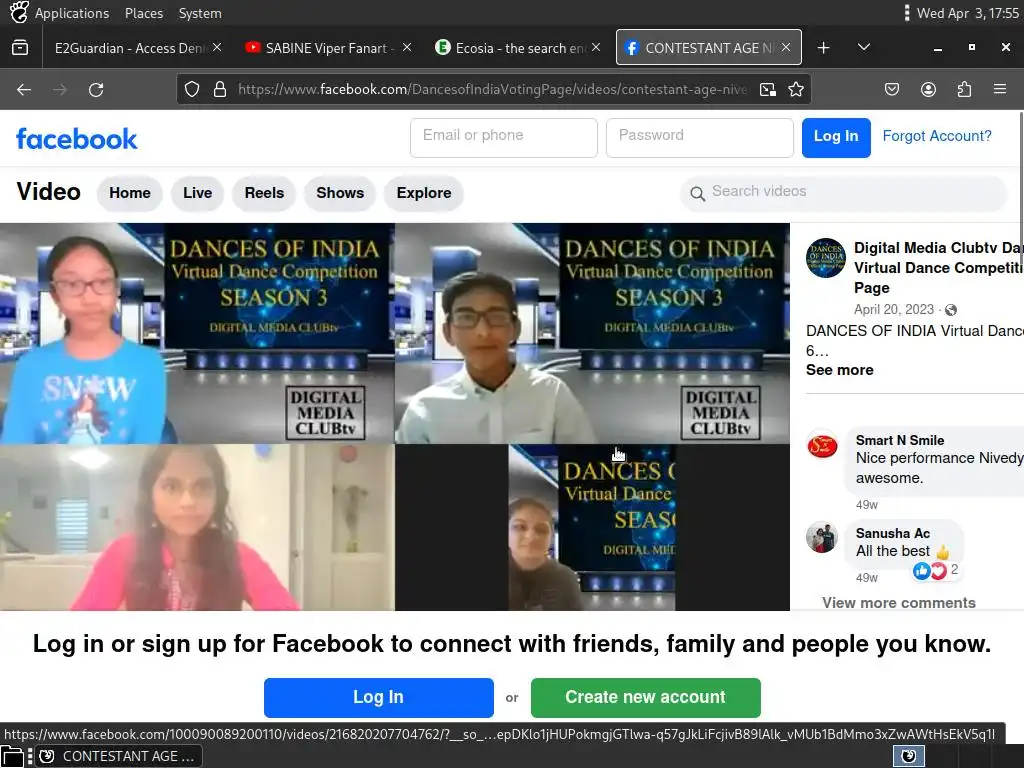Select the Explore video pill

424,193
